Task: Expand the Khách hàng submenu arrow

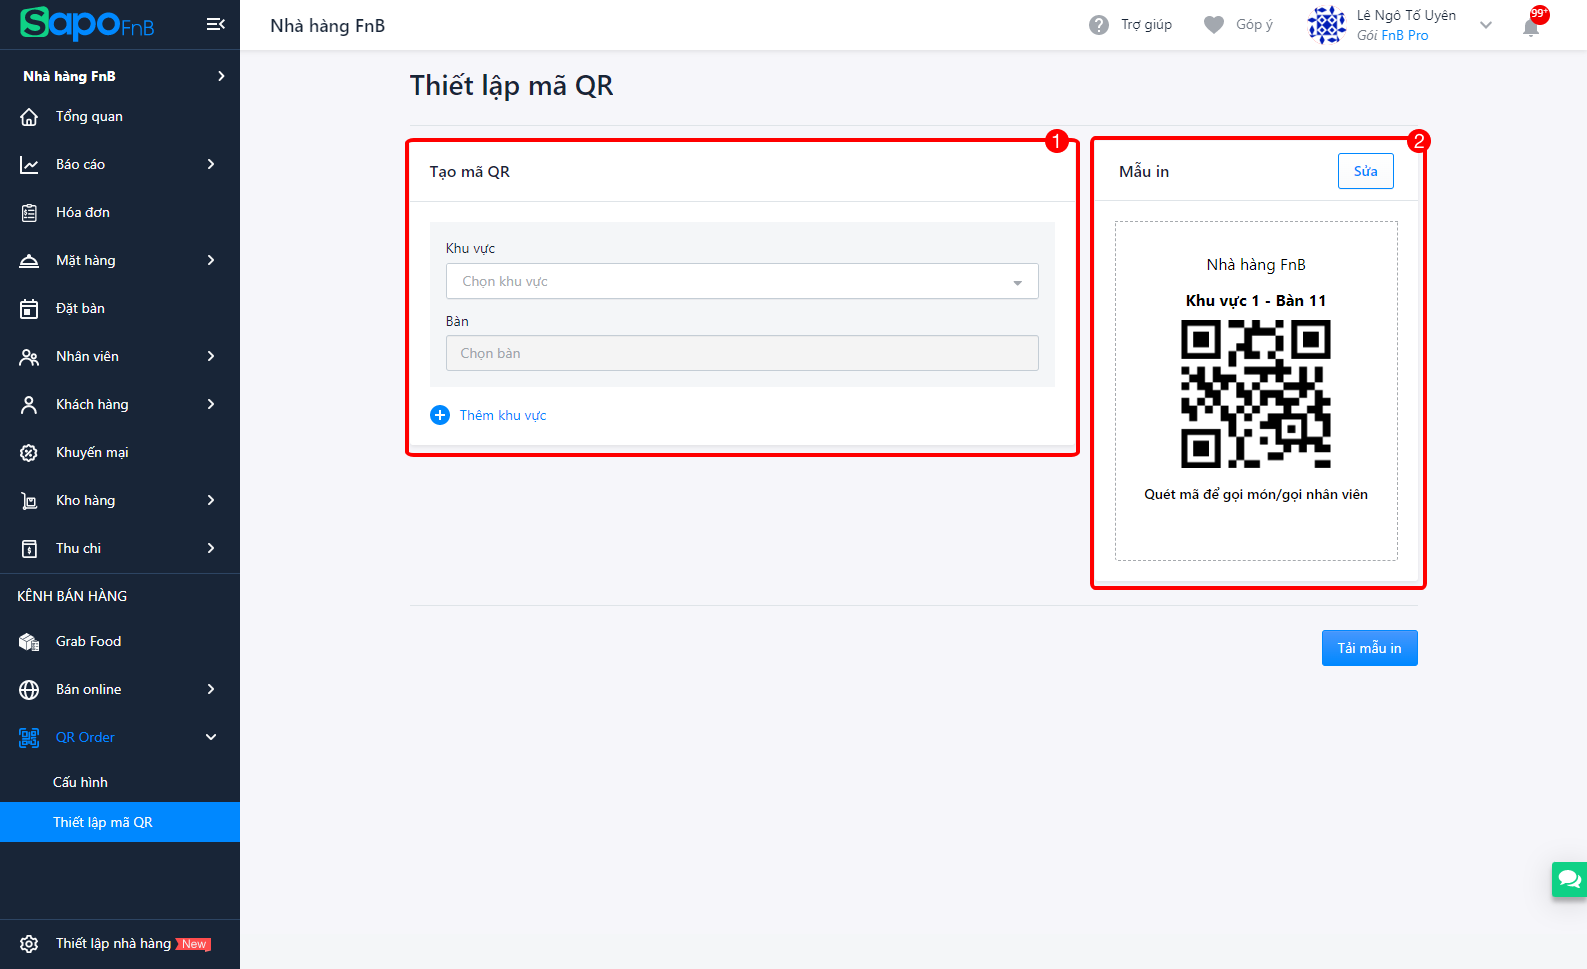Action: [211, 404]
